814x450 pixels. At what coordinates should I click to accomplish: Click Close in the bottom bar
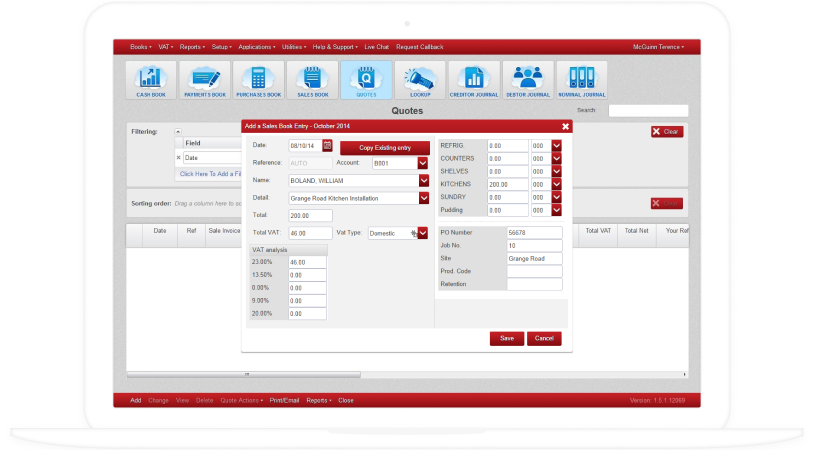tap(346, 401)
